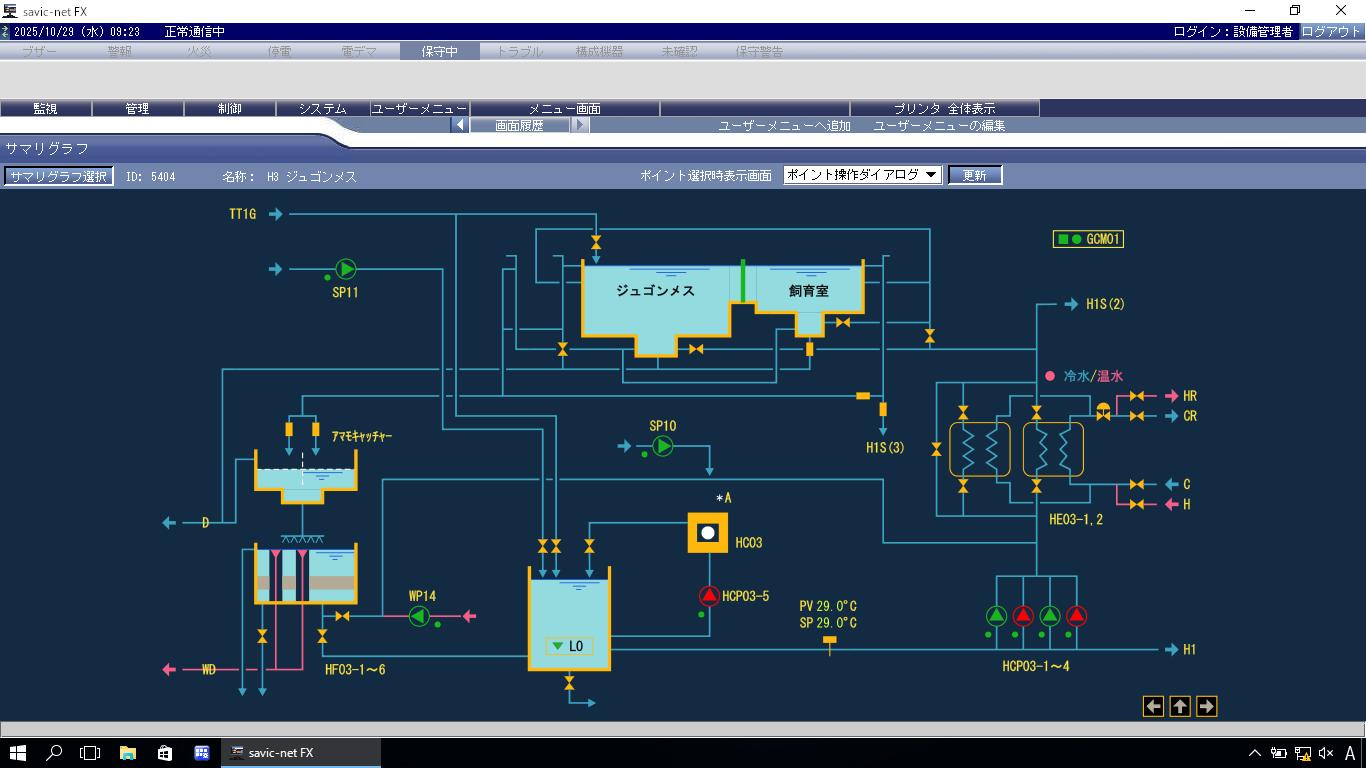
Task: Click the red HCP03-5 pump icon
Action: 709,596
